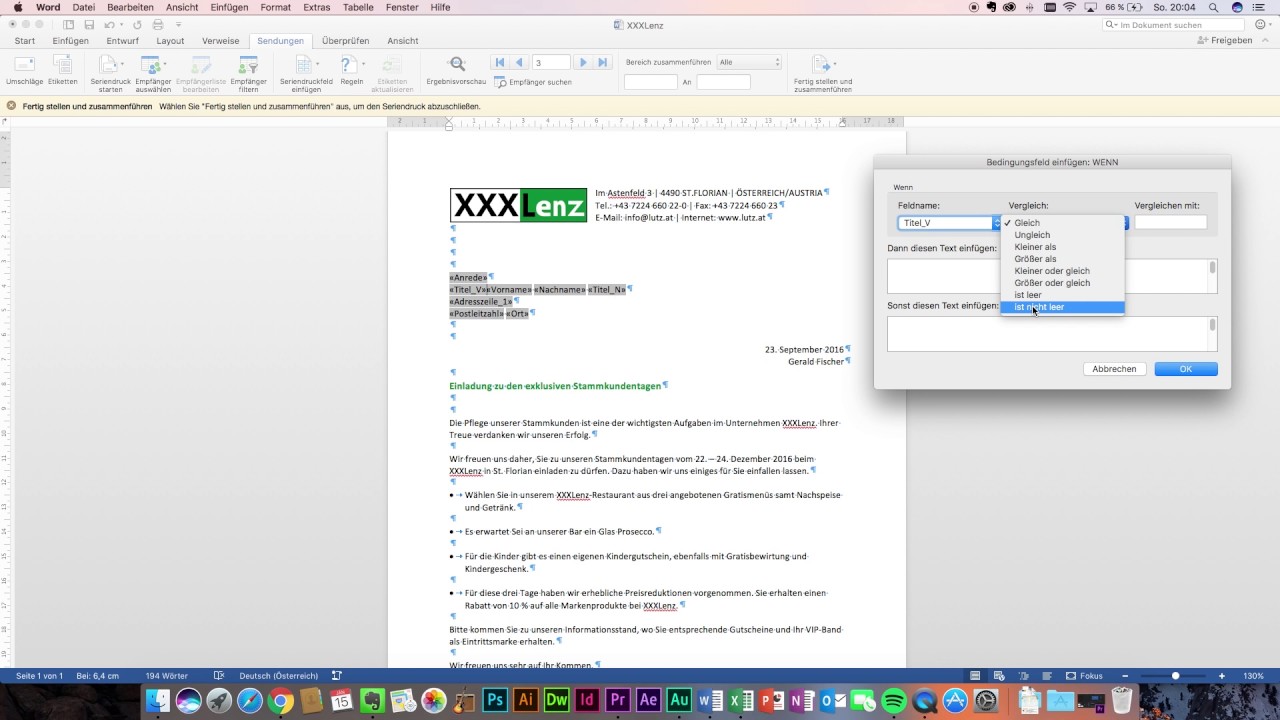The height and width of the screenshot is (720, 1280).
Task: Click Fertig stellen und zusammenführen
Action: [x=822, y=72]
